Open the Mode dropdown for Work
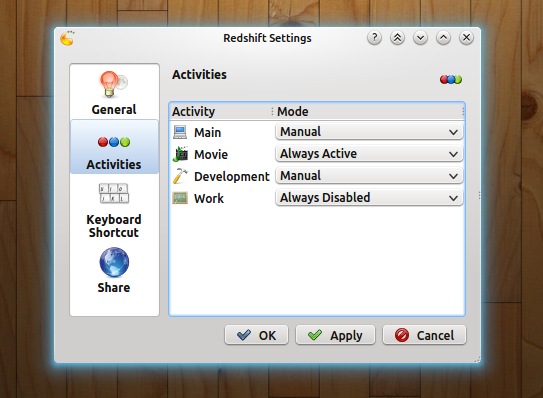 pos(369,198)
